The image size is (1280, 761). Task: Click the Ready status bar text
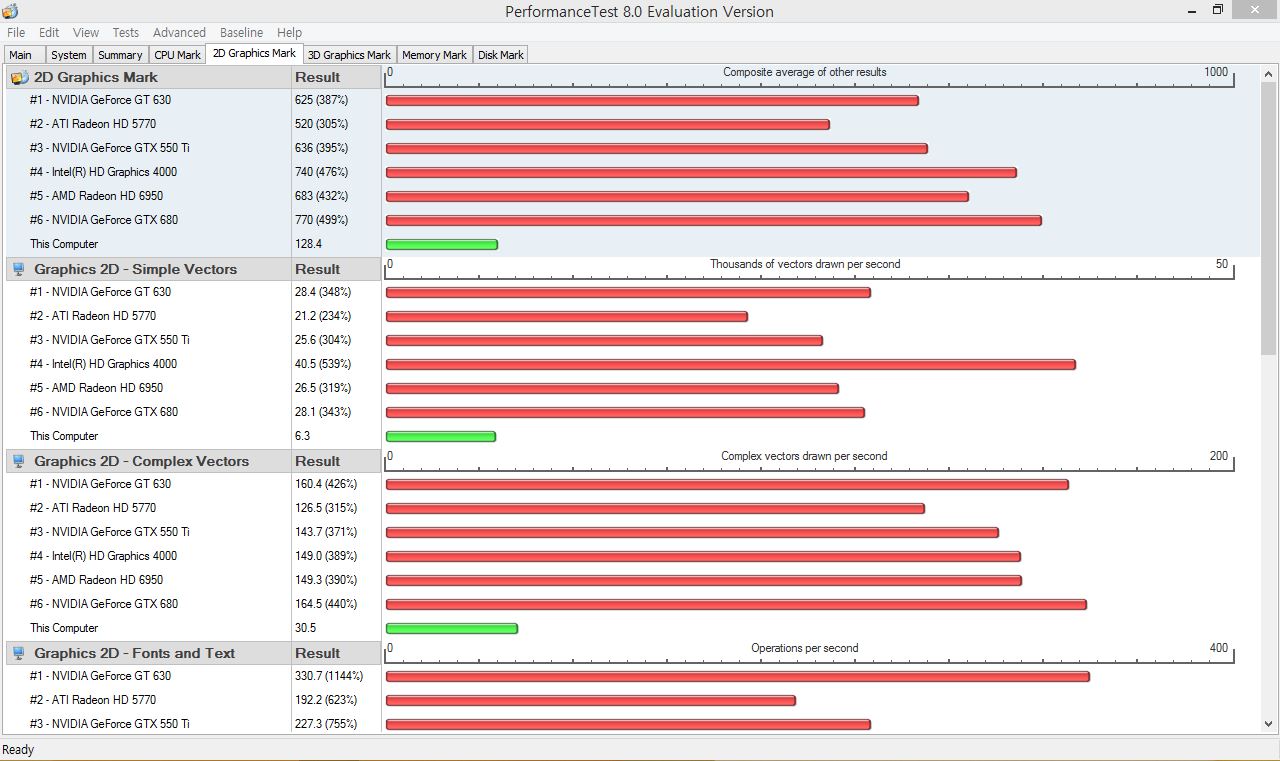(x=18, y=750)
